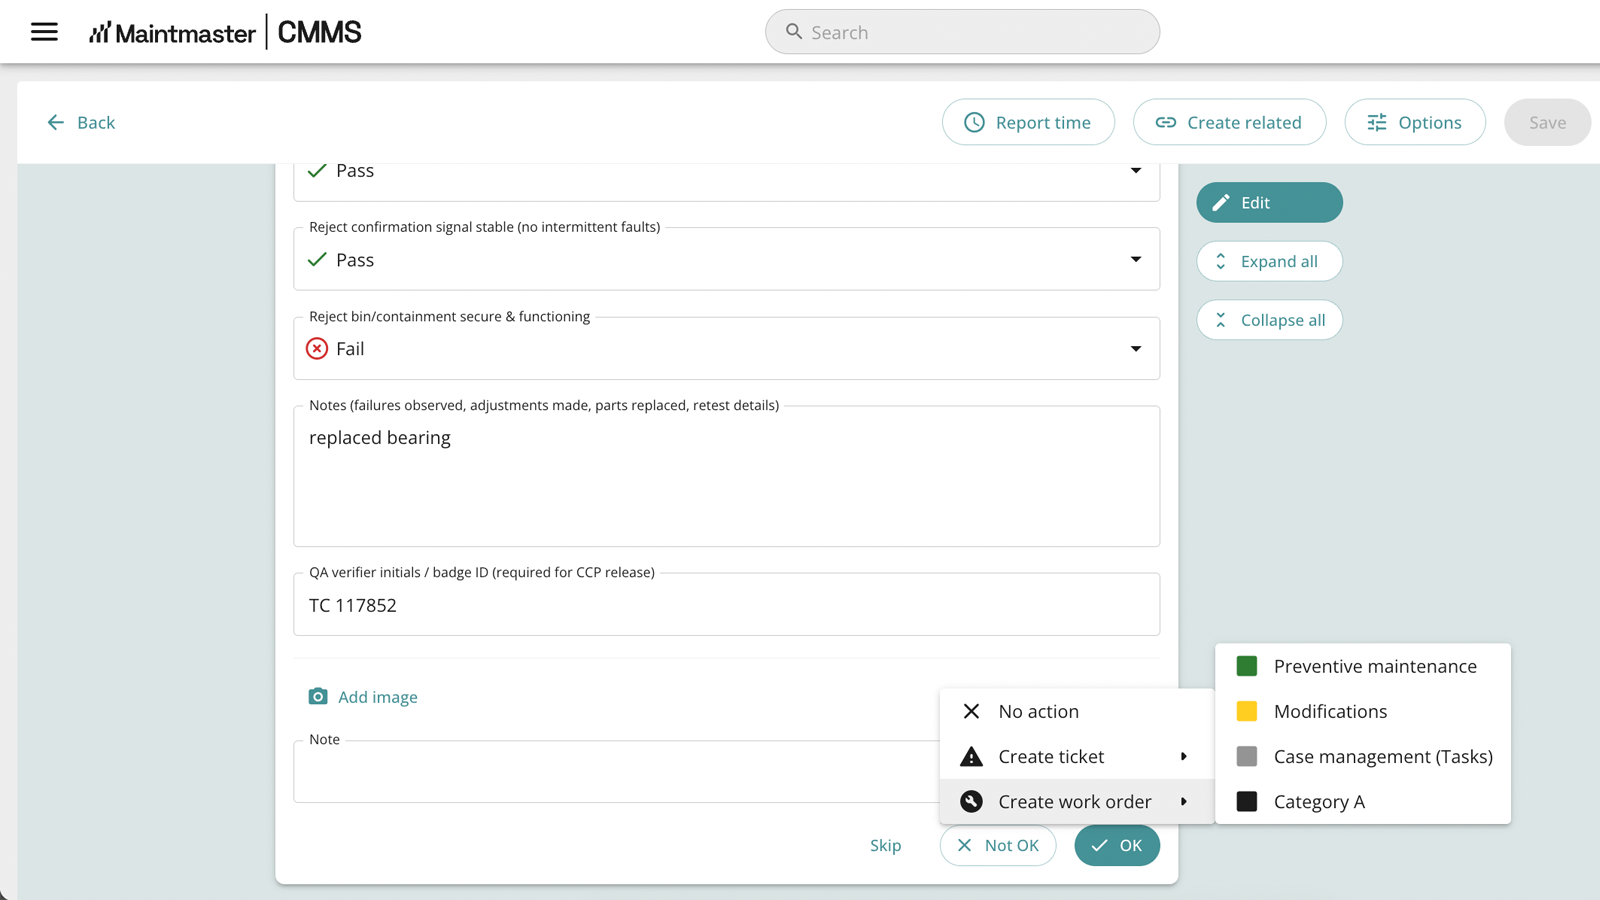Click the expand arrows icon in Expand all
Viewport: 1600px width, 900px height.
(1221, 261)
